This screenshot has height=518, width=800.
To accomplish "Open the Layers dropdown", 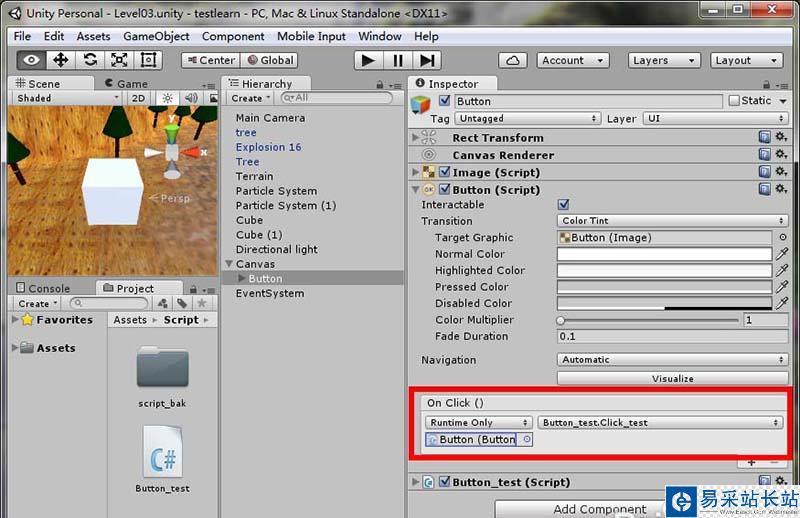I will click(x=664, y=60).
